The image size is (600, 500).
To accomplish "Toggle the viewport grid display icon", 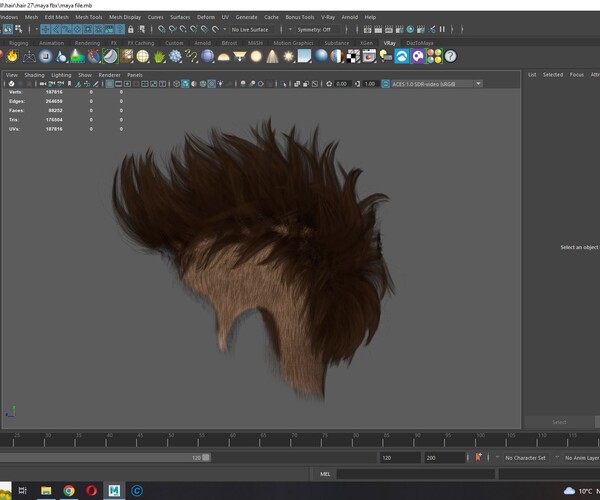I will (x=109, y=84).
